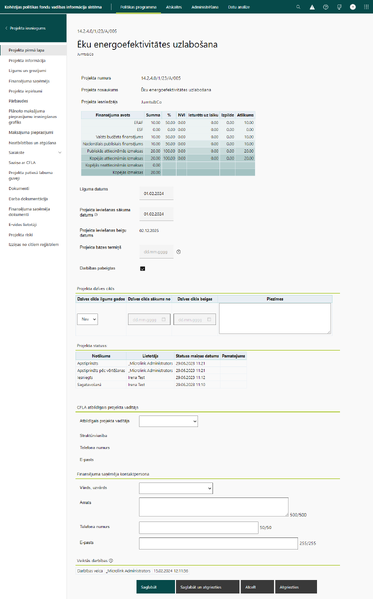Click the Finansējuma avots column header
The image size is (373, 599).
112,115
